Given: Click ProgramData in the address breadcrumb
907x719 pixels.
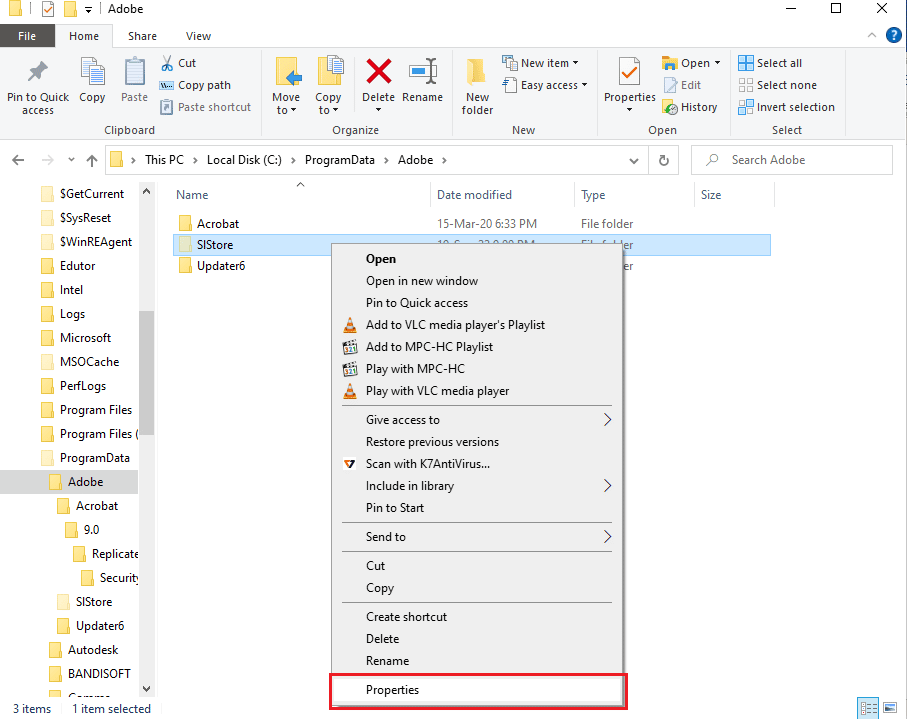Looking at the screenshot, I should pos(340,160).
